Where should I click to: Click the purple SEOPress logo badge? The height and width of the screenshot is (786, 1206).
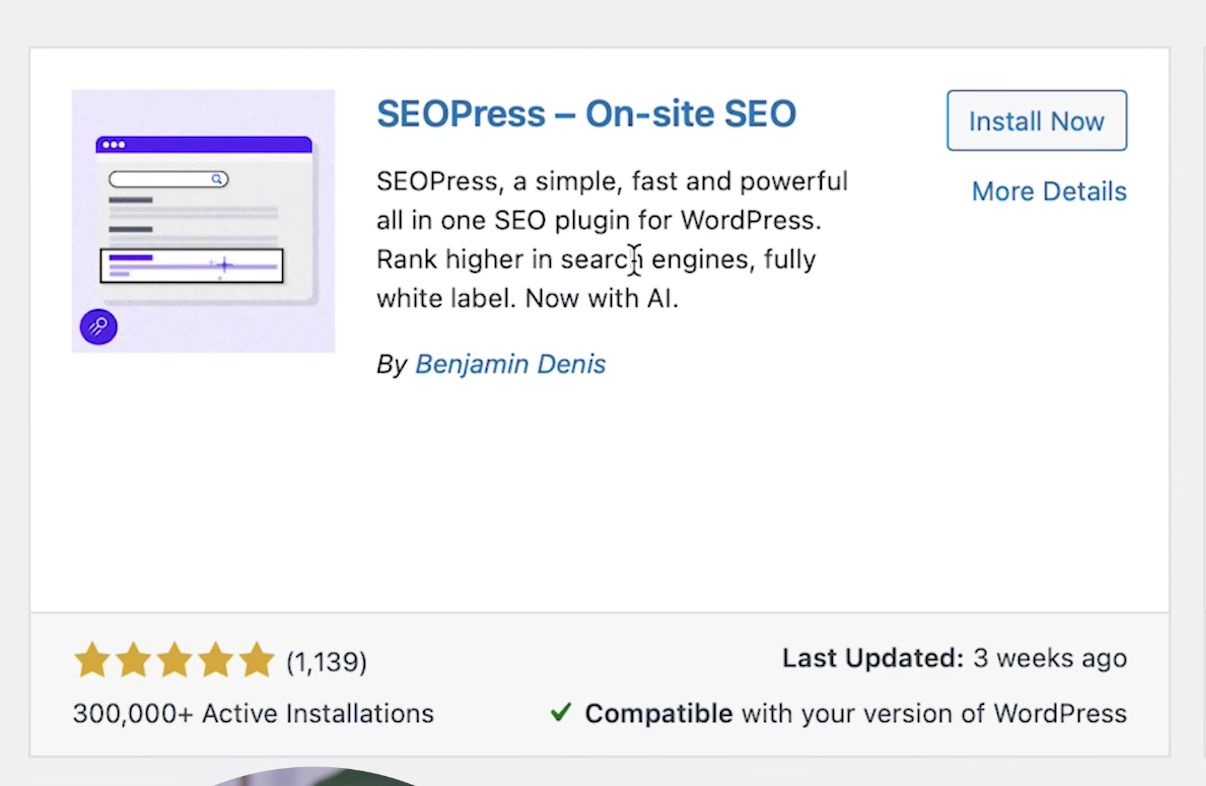tap(99, 326)
